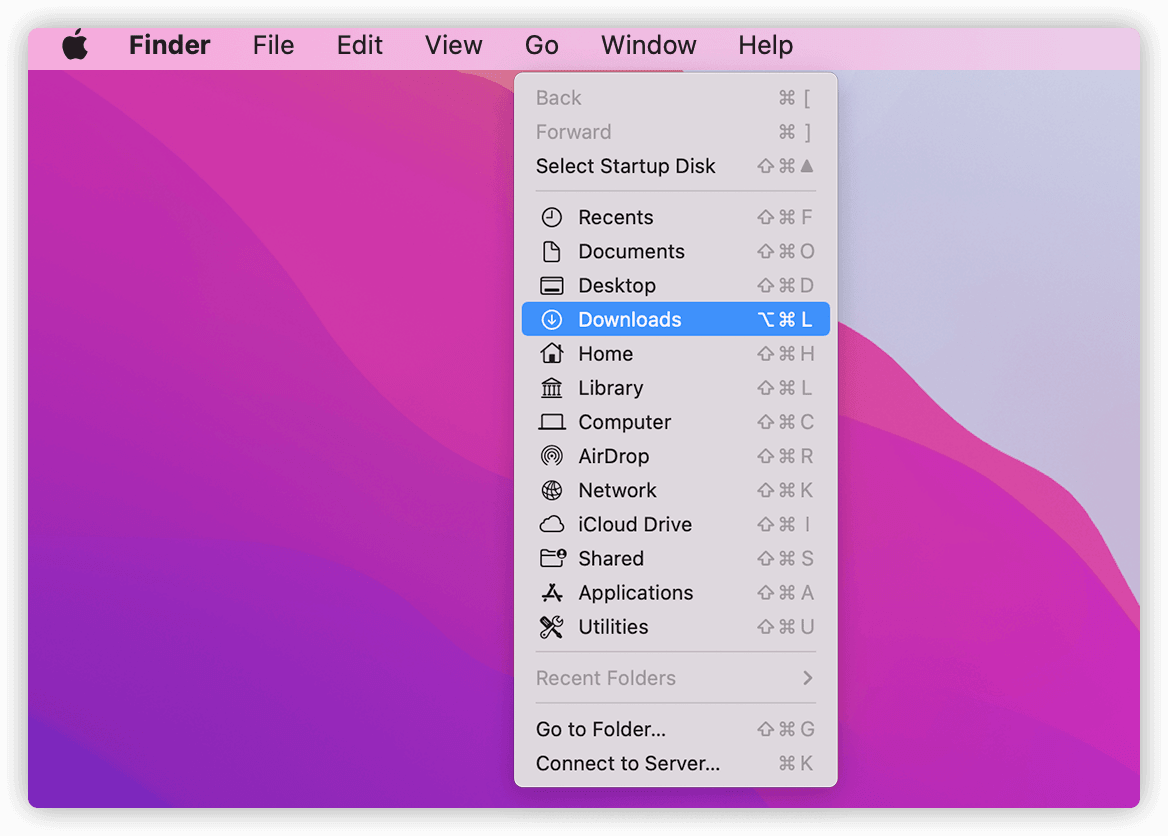Choose Select Startup Disk
The height and width of the screenshot is (836, 1168).
tap(676, 166)
